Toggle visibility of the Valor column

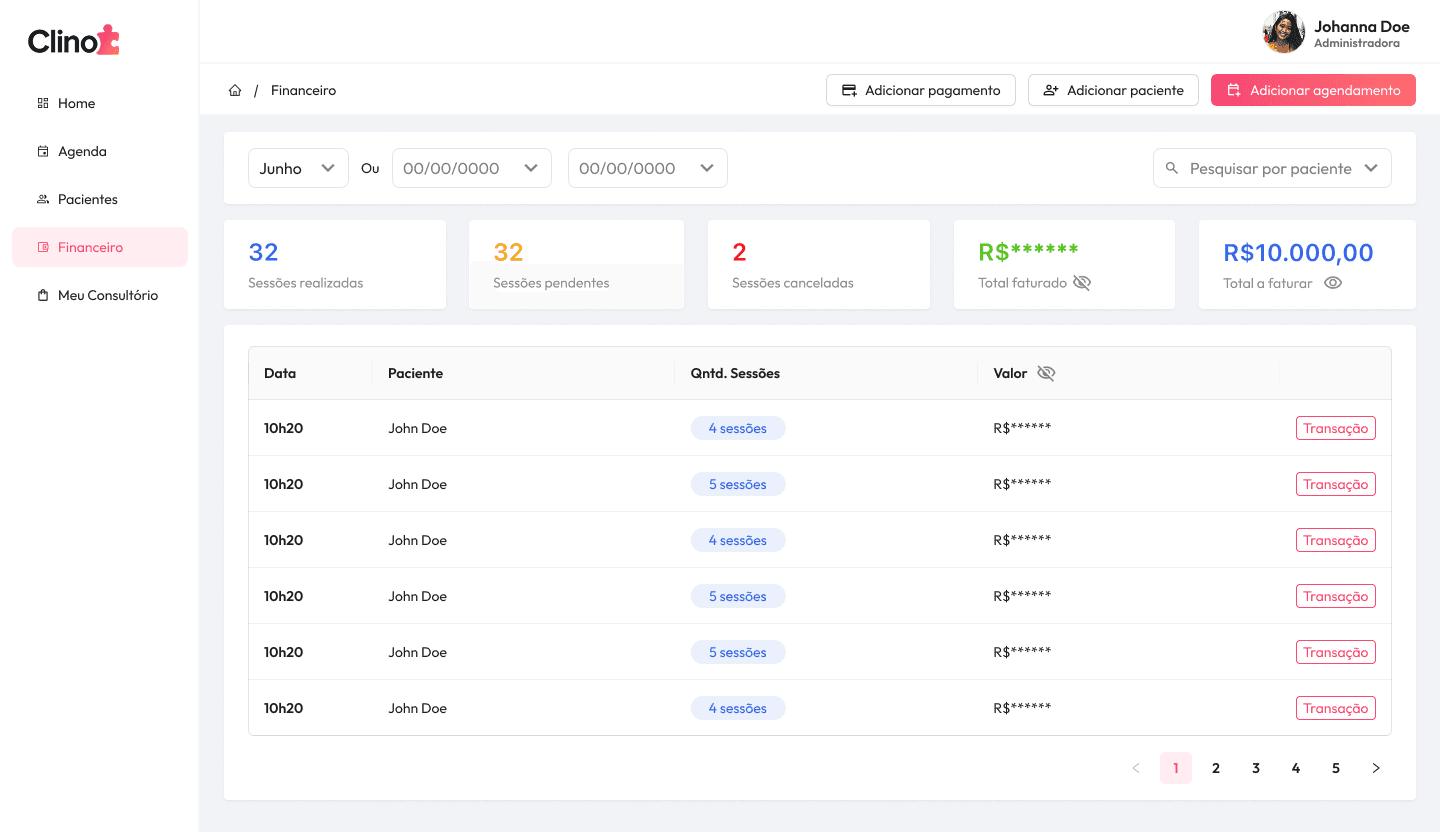1046,372
